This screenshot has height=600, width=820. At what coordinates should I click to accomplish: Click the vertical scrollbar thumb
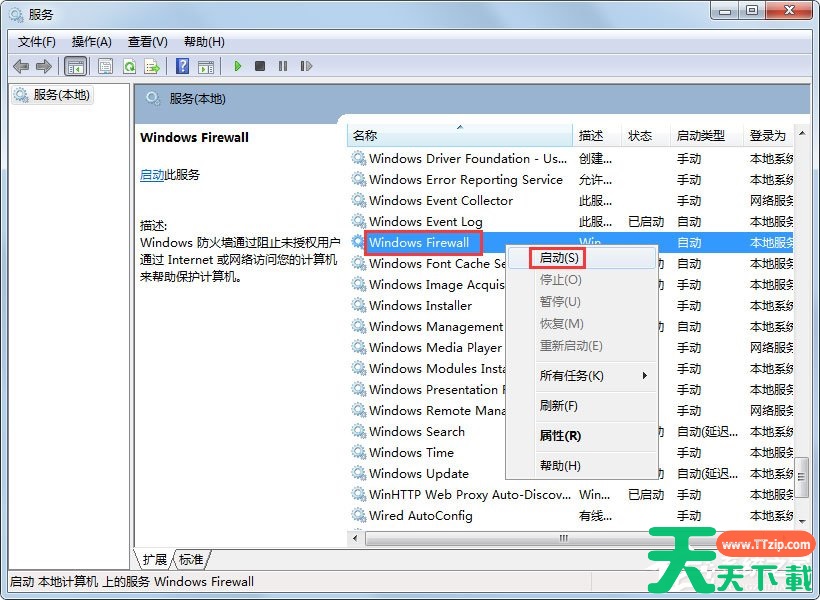(x=802, y=476)
